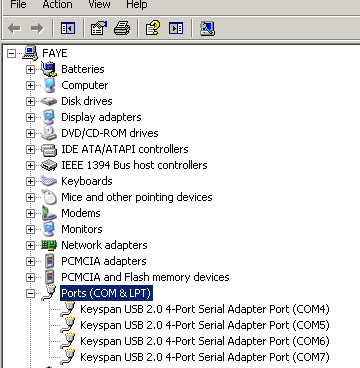Select the FAYE computer name
The image size is (360, 368).
(x=55, y=53)
